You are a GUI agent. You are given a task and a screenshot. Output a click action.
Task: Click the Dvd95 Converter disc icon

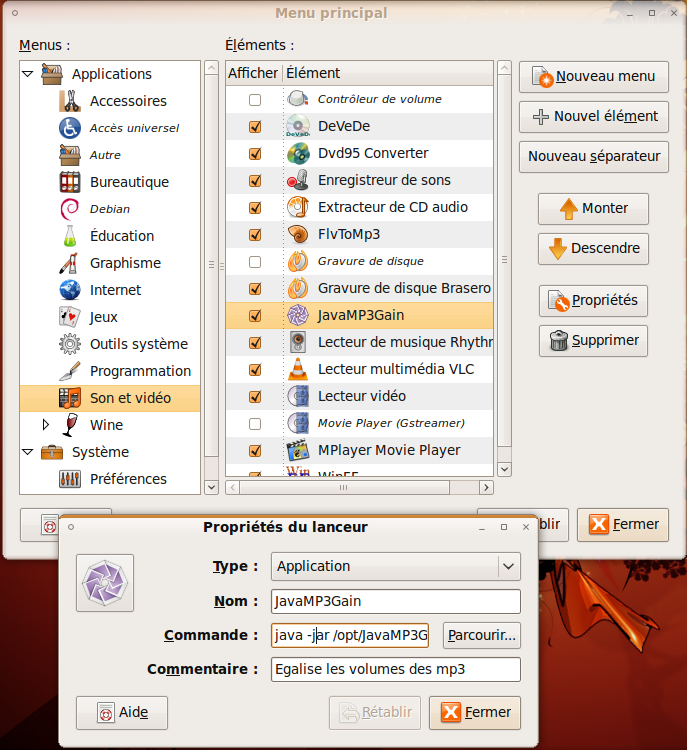pyautogui.click(x=298, y=153)
